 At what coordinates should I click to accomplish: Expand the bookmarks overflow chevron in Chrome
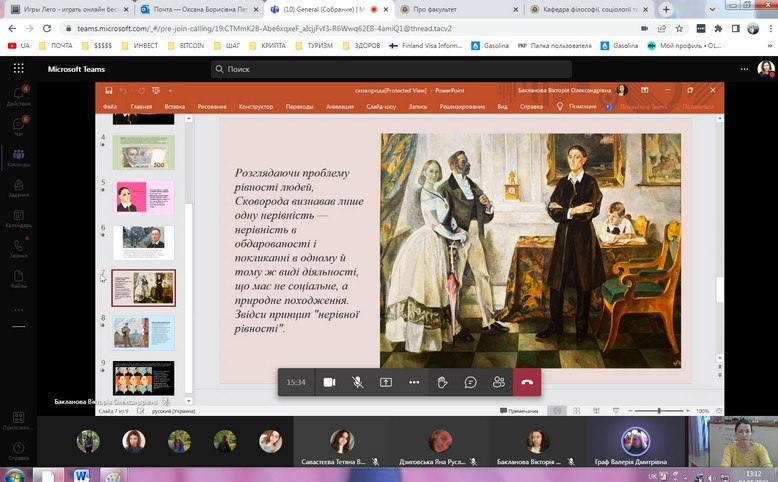tap(766, 45)
